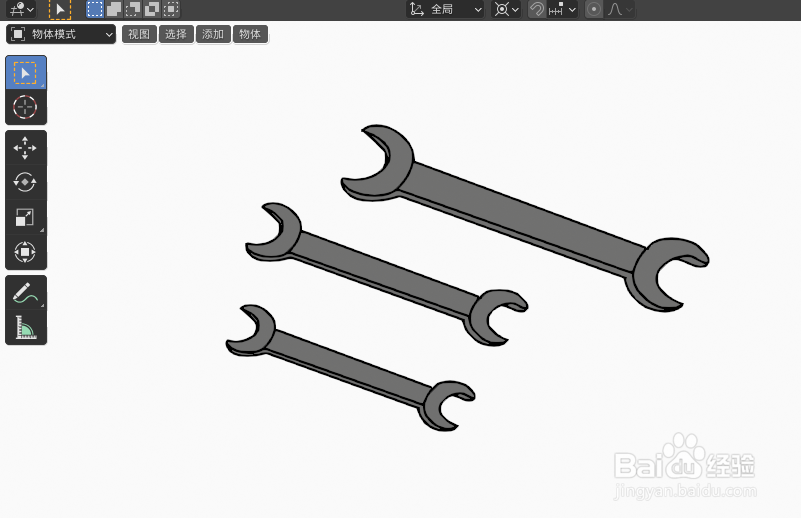Activate the Rotate tool
Viewport: 801px width, 518px height.
click(x=26, y=182)
